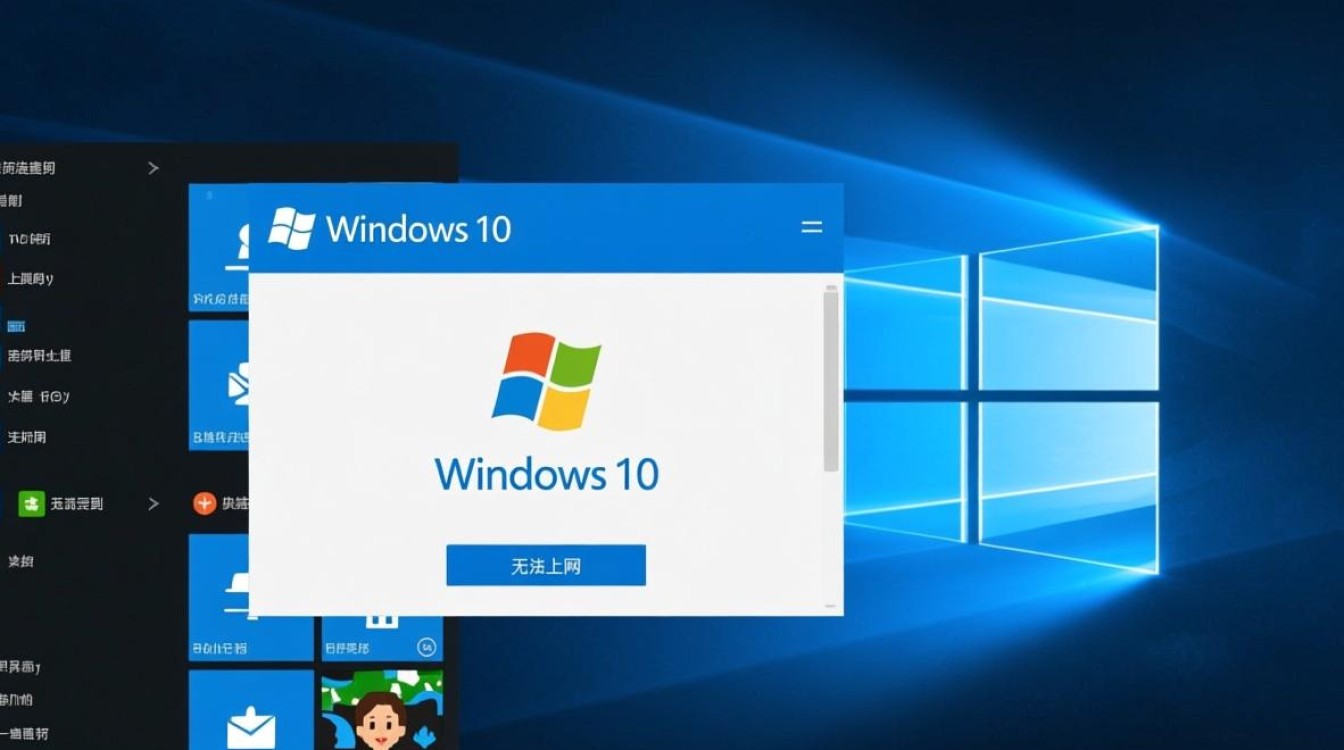Click the colorful Windows logo in dialog
The image size is (1344, 750).
pos(546,382)
